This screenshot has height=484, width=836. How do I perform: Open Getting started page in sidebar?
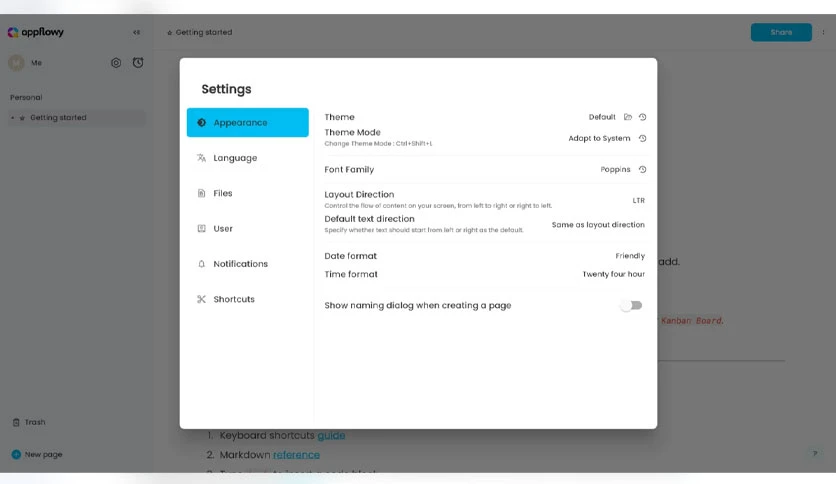pyautogui.click(x=77, y=118)
